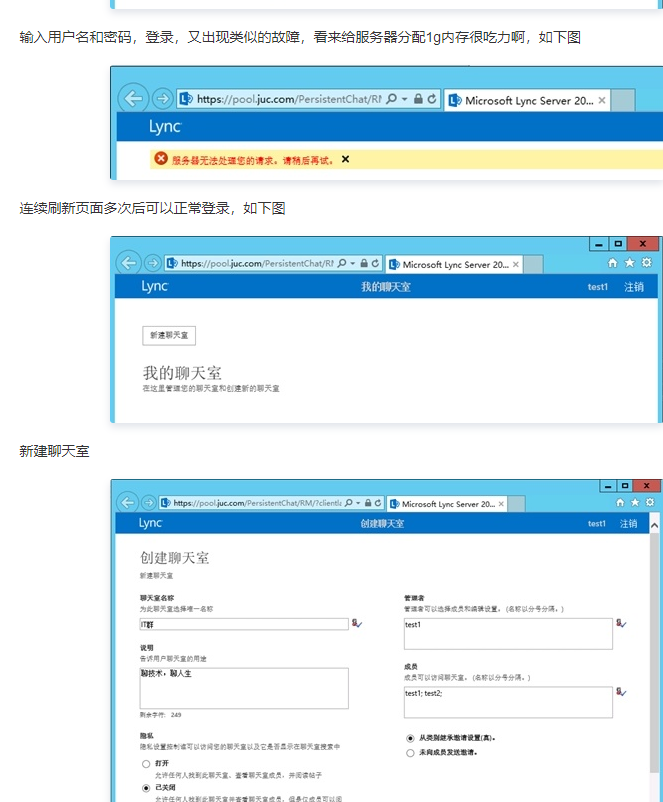663x802 pixels.
Task: Refresh the error page browser window
Action: tap(432, 99)
